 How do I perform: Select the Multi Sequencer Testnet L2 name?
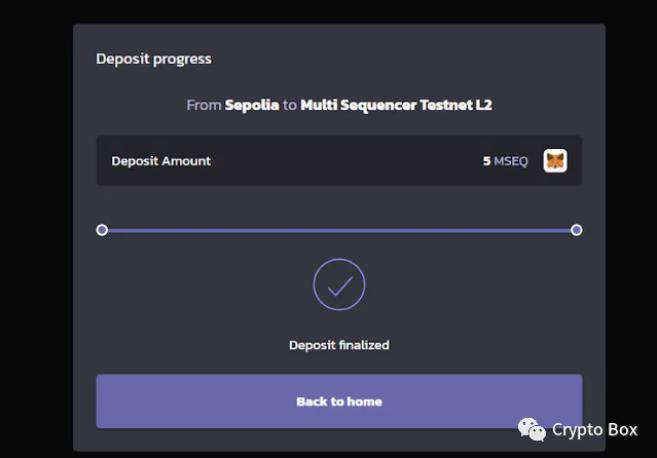(x=396, y=105)
